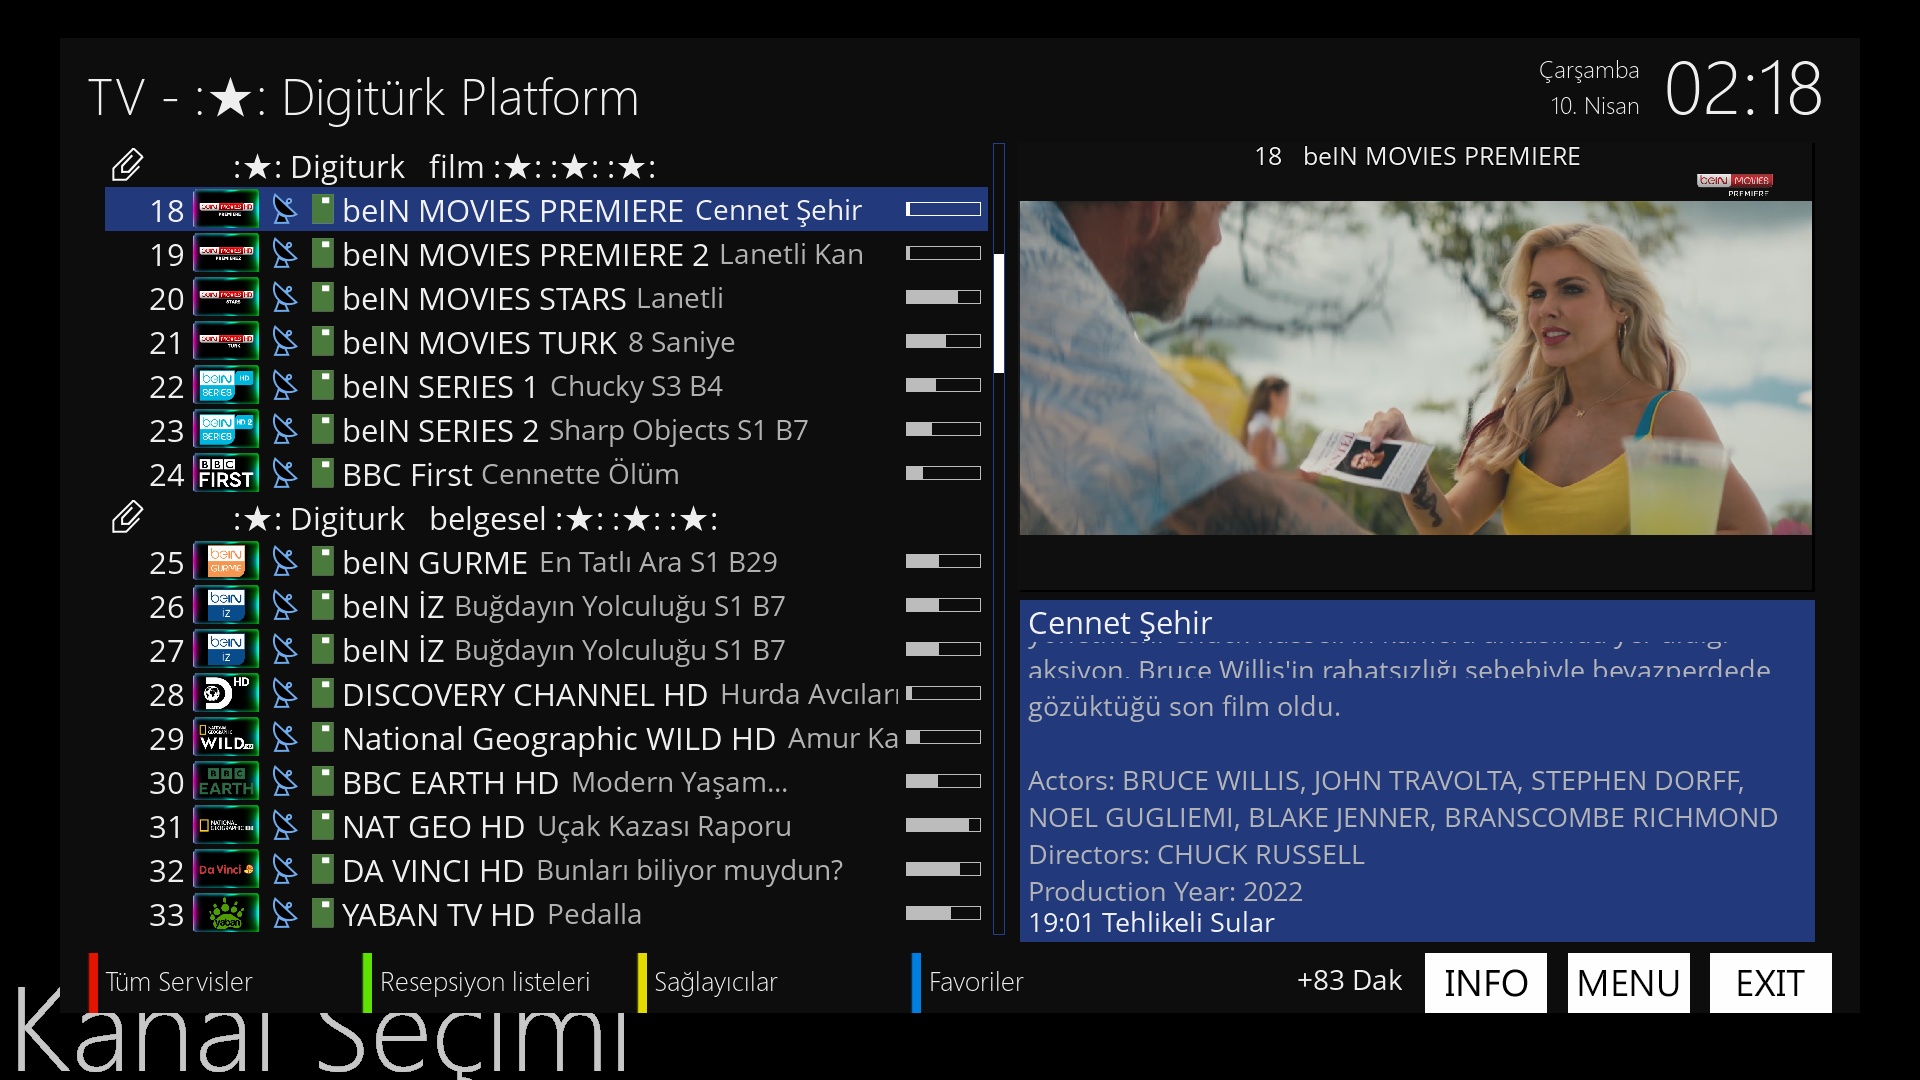Select channel 28 DISCOVERY CHANNEL HD
This screenshot has width=1920, height=1080.
click(546, 694)
